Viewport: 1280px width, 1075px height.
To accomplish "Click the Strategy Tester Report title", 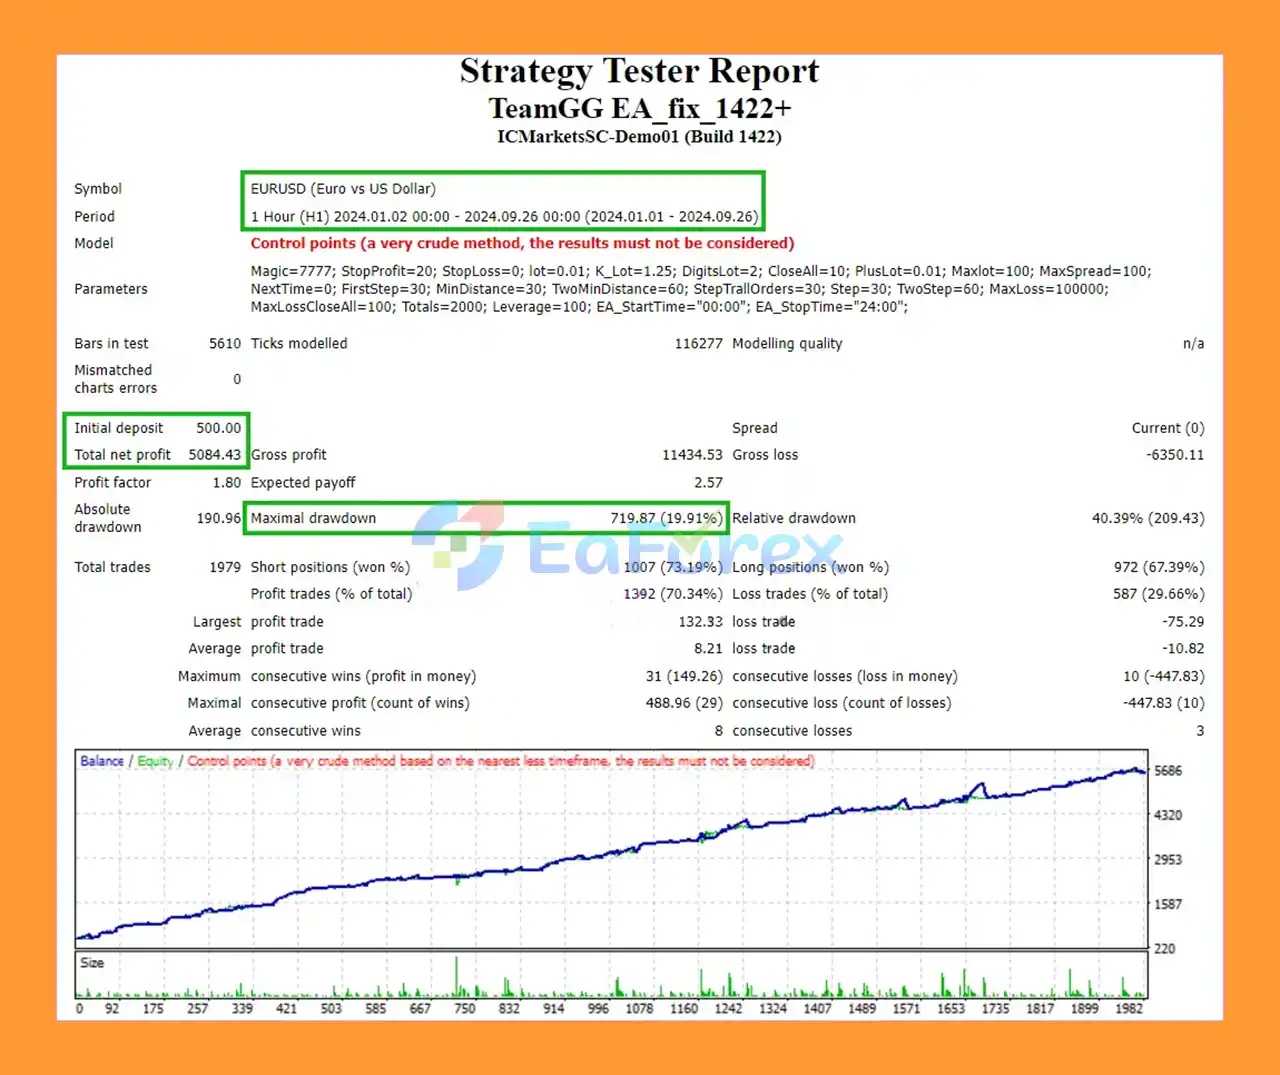I will [x=639, y=72].
